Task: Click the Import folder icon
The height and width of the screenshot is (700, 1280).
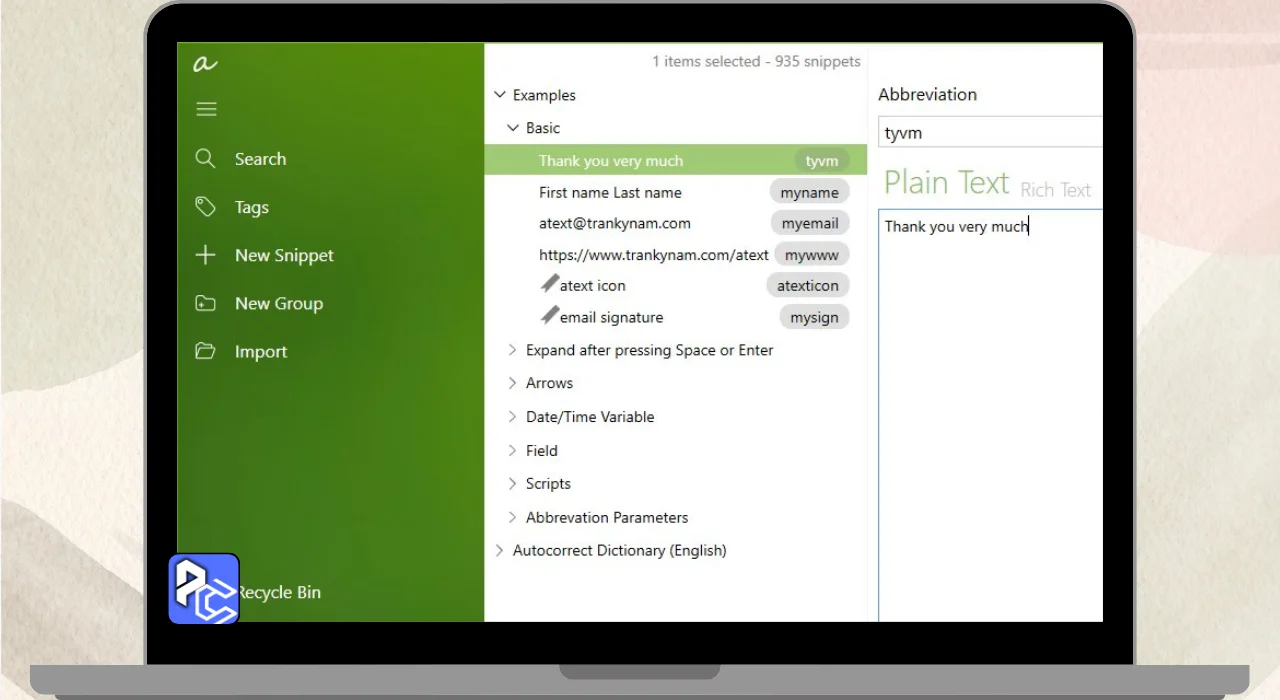Action: click(x=205, y=351)
